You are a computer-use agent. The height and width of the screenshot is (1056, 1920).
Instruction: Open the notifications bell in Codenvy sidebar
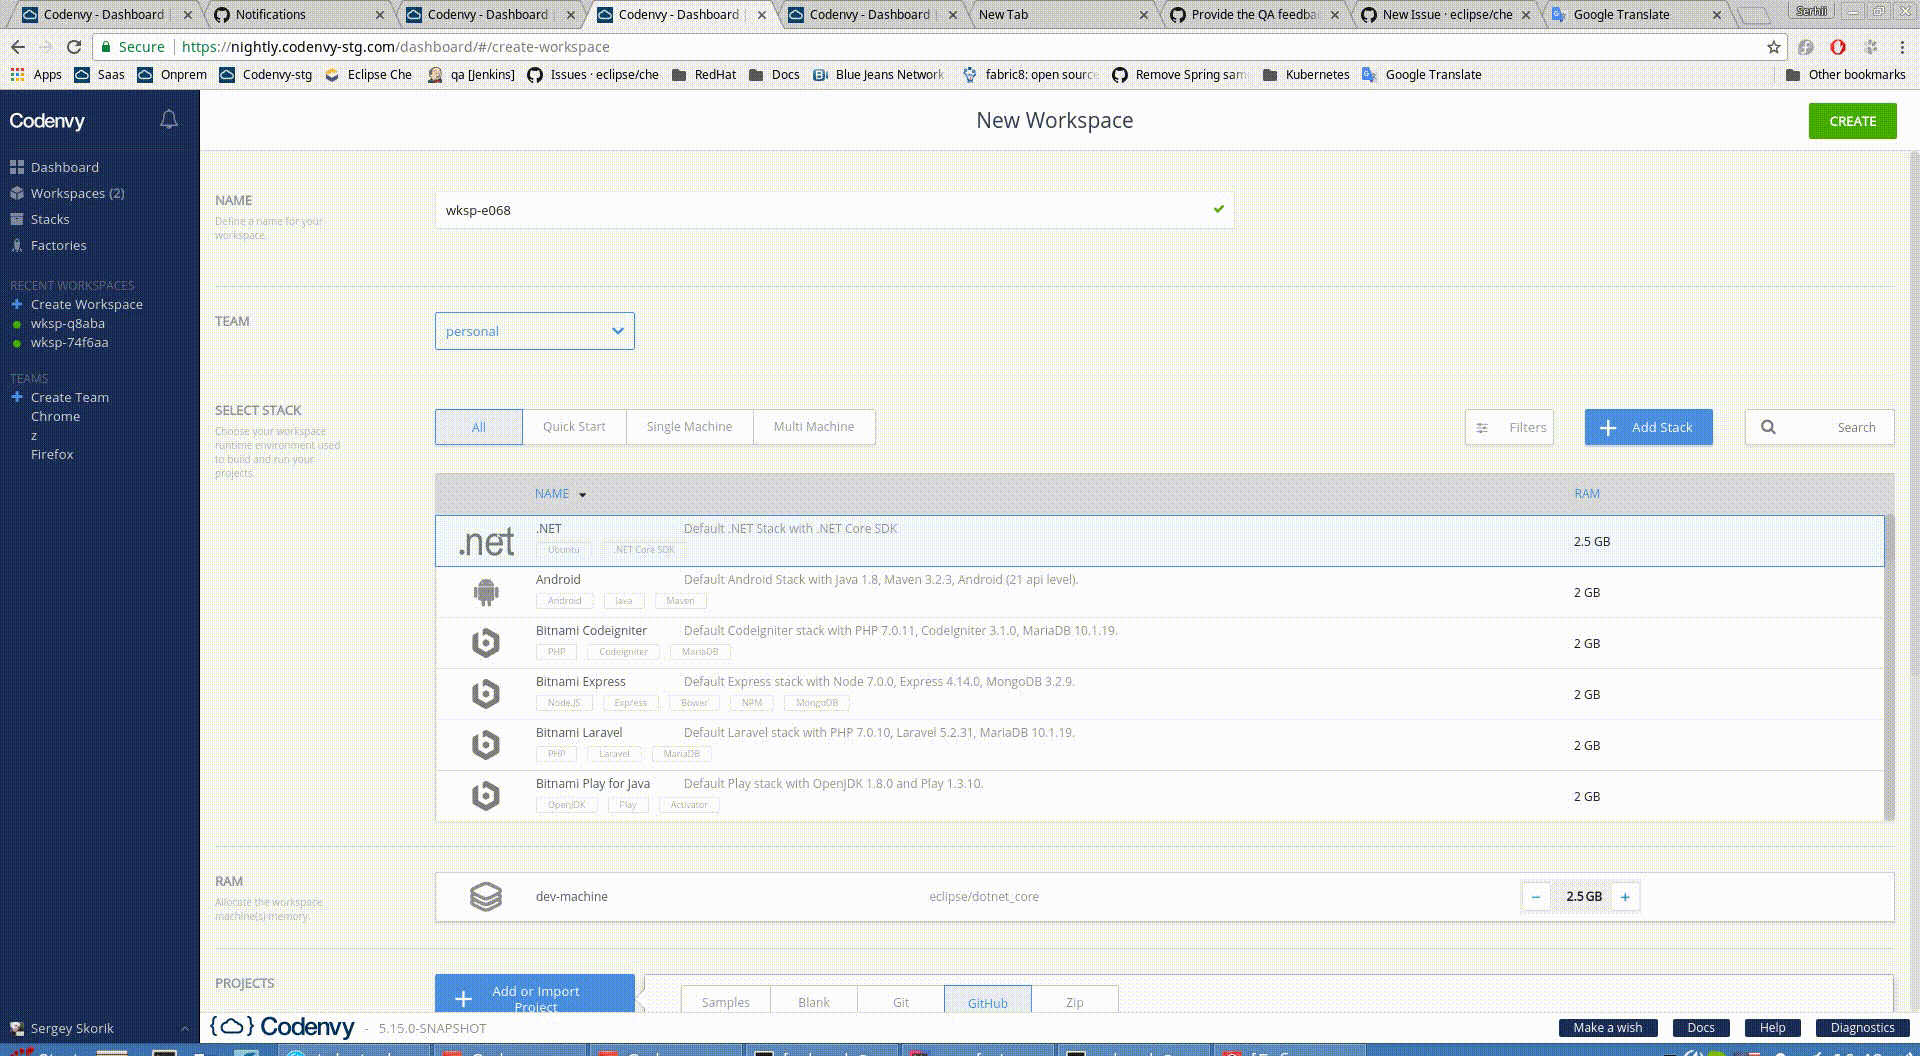(x=169, y=120)
